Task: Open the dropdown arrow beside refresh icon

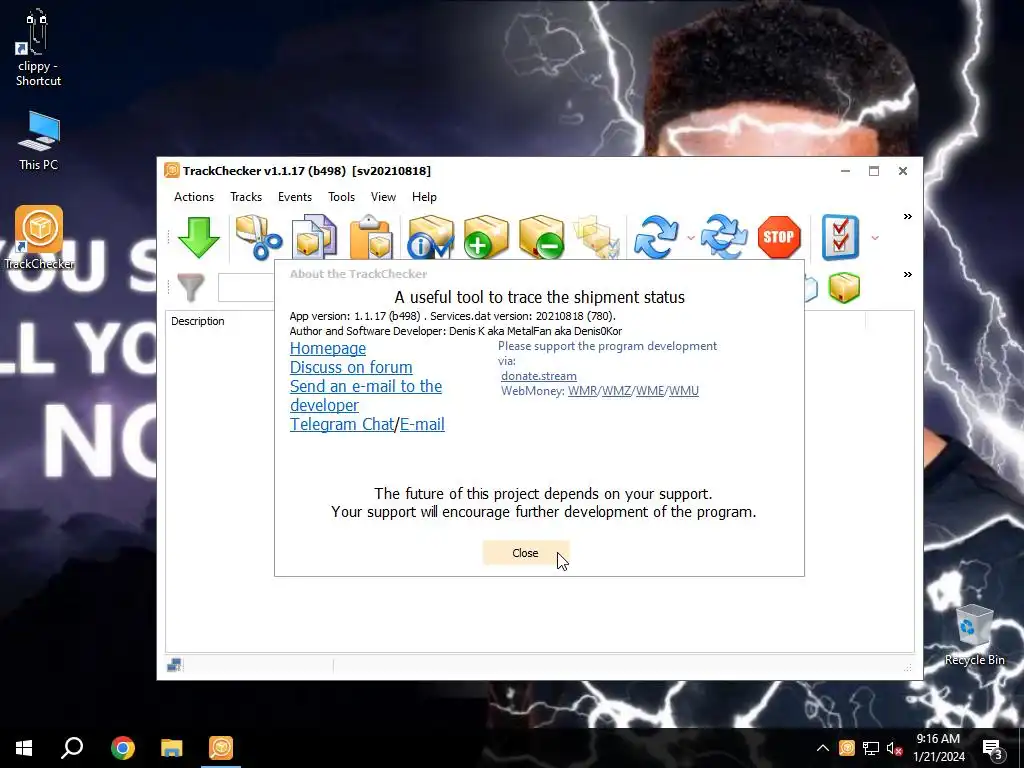Action: [691, 238]
